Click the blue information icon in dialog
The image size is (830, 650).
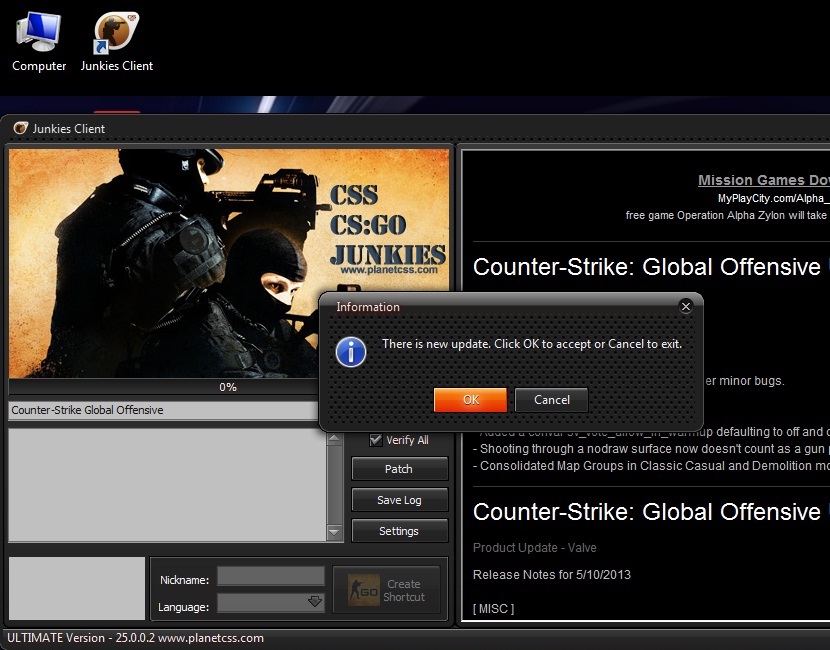tap(350, 352)
